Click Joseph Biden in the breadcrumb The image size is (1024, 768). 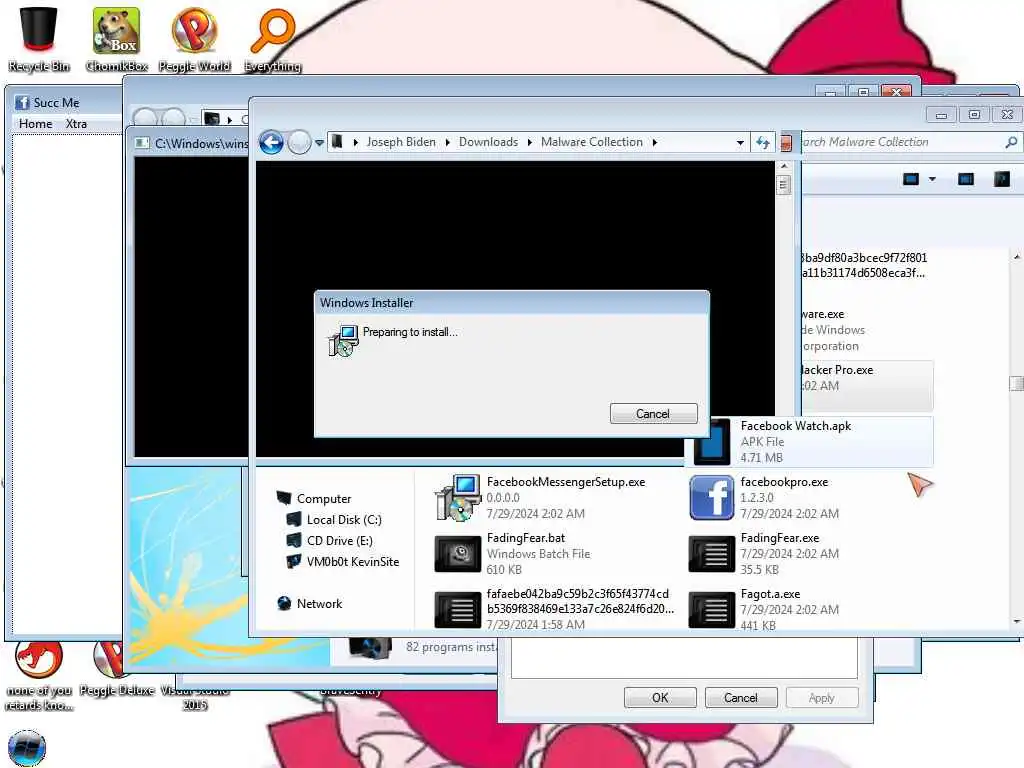pos(401,142)
